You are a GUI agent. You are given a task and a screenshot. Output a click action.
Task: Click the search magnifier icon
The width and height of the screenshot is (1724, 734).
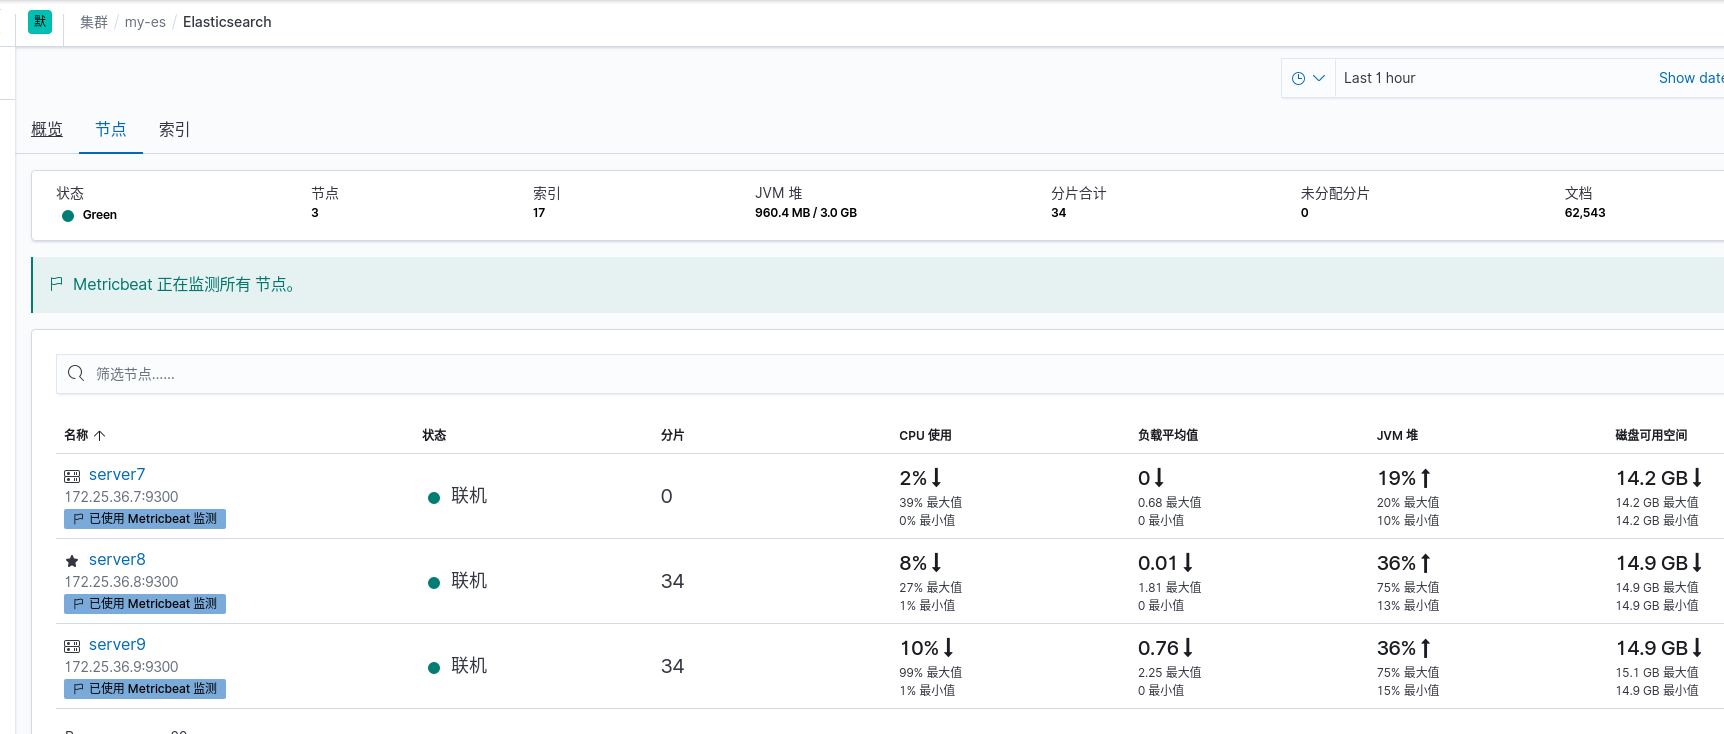pos(76,374)
